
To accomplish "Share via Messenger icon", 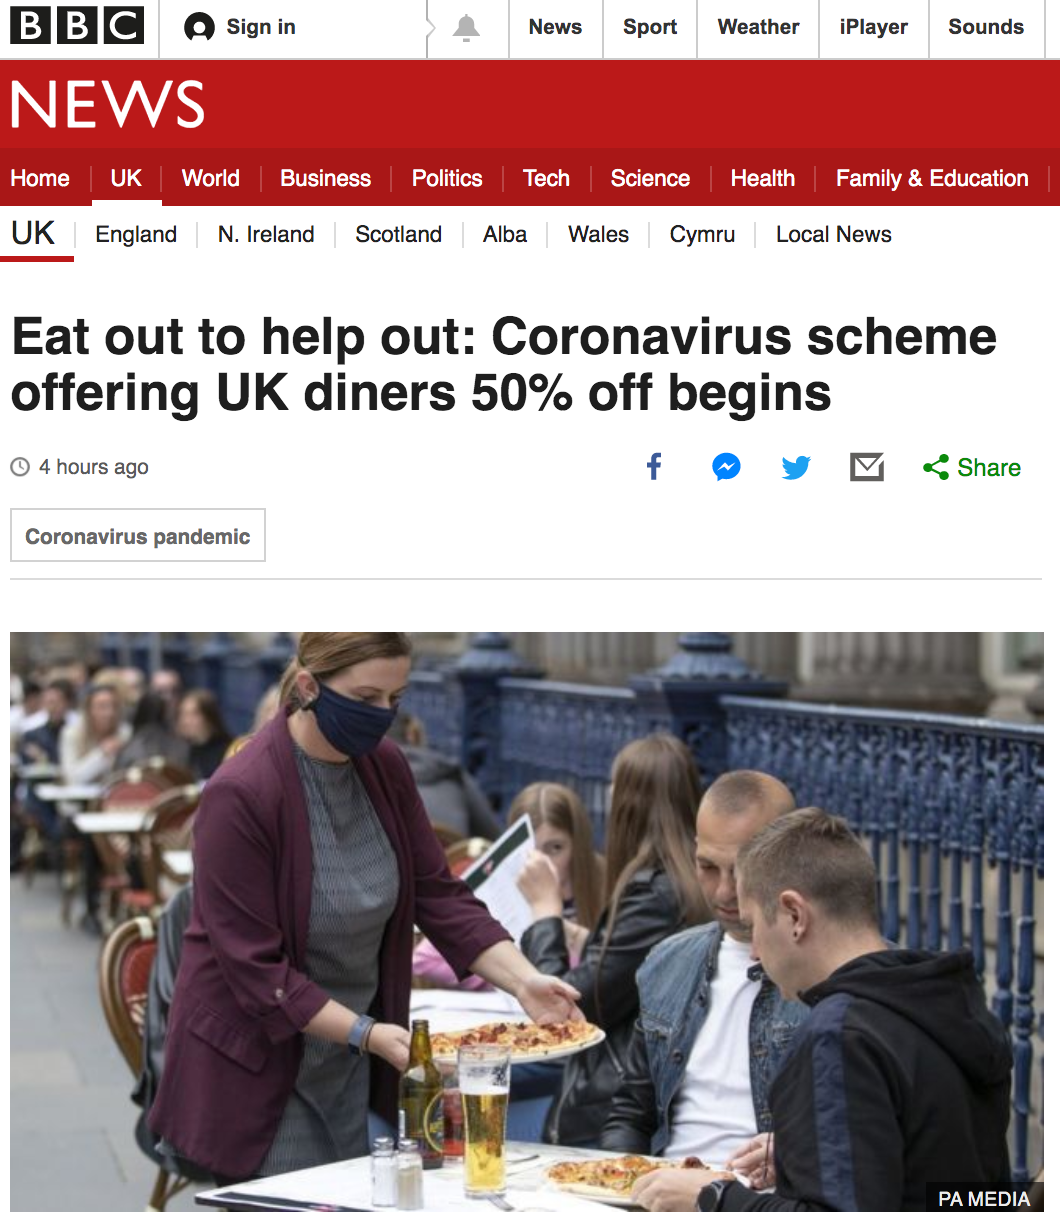I will 727,467.
